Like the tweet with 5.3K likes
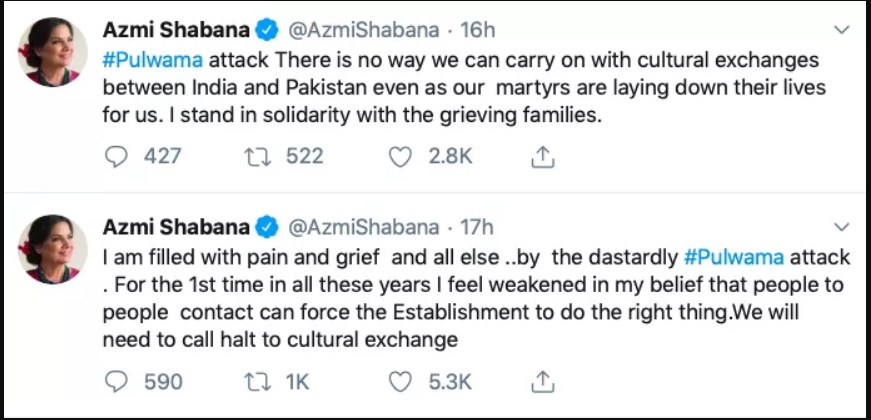 pyautogui.click(x=401, y=381)
